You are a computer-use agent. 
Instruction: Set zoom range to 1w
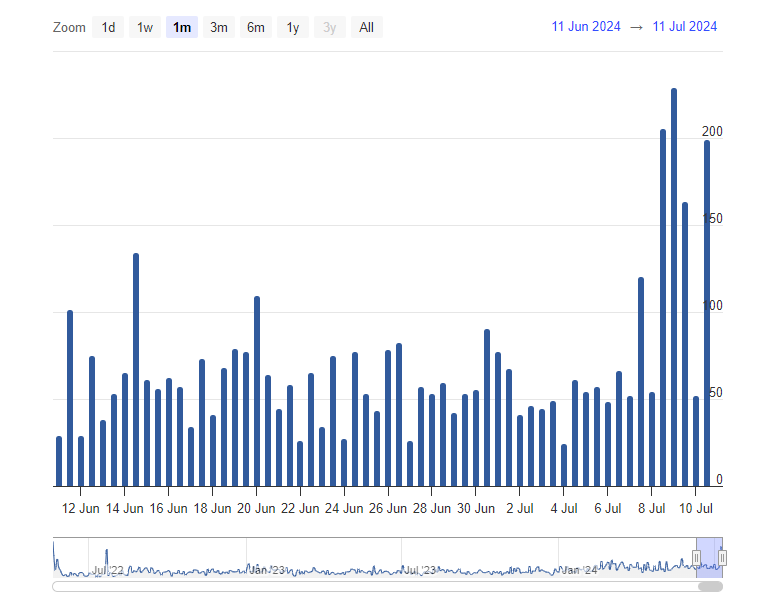tap(145, 27)
